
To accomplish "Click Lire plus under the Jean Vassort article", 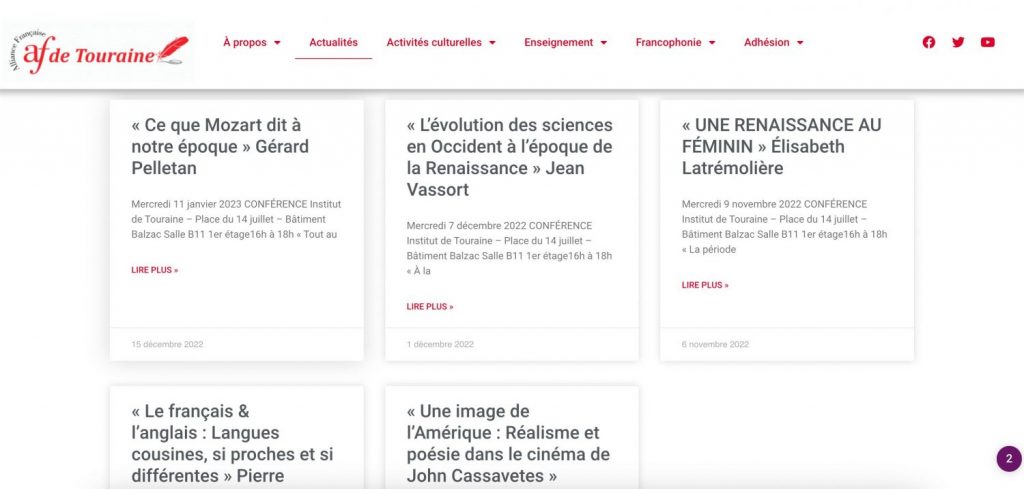I will 430,306.
